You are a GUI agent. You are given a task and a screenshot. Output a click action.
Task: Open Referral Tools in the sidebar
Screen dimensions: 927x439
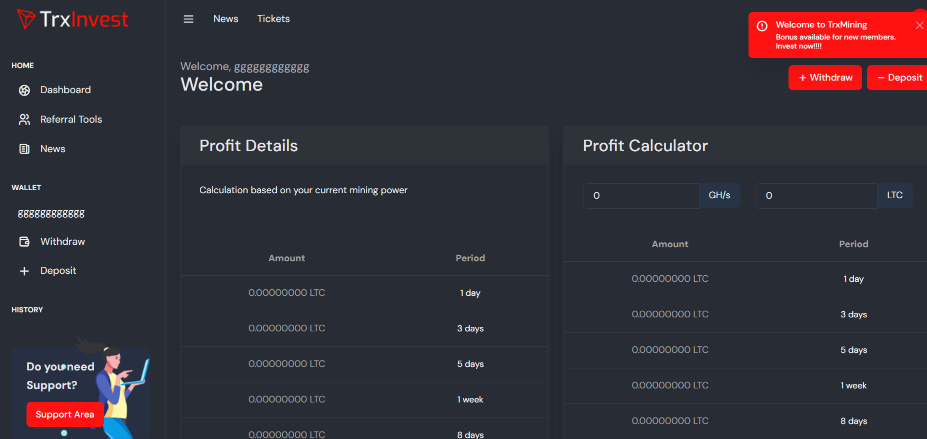pos(71,119)
